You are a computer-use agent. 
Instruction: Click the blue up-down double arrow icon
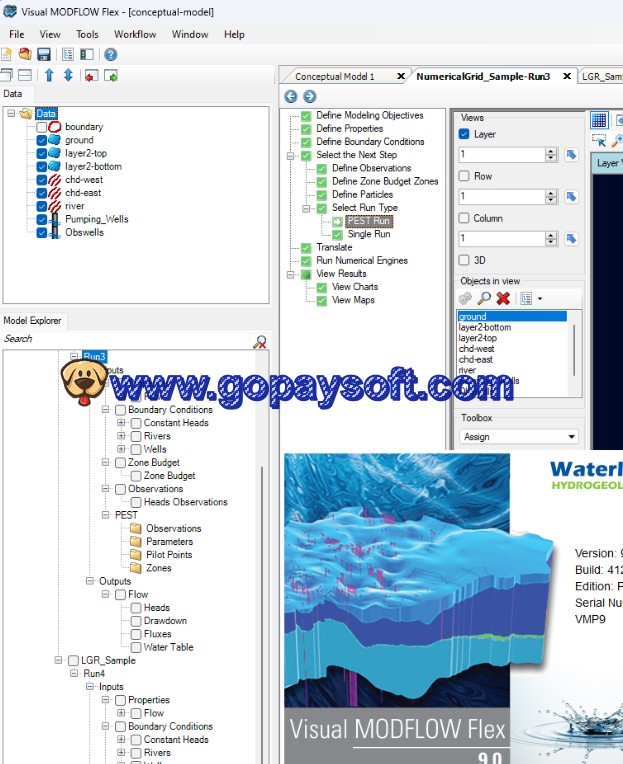[x=68, y=75]
